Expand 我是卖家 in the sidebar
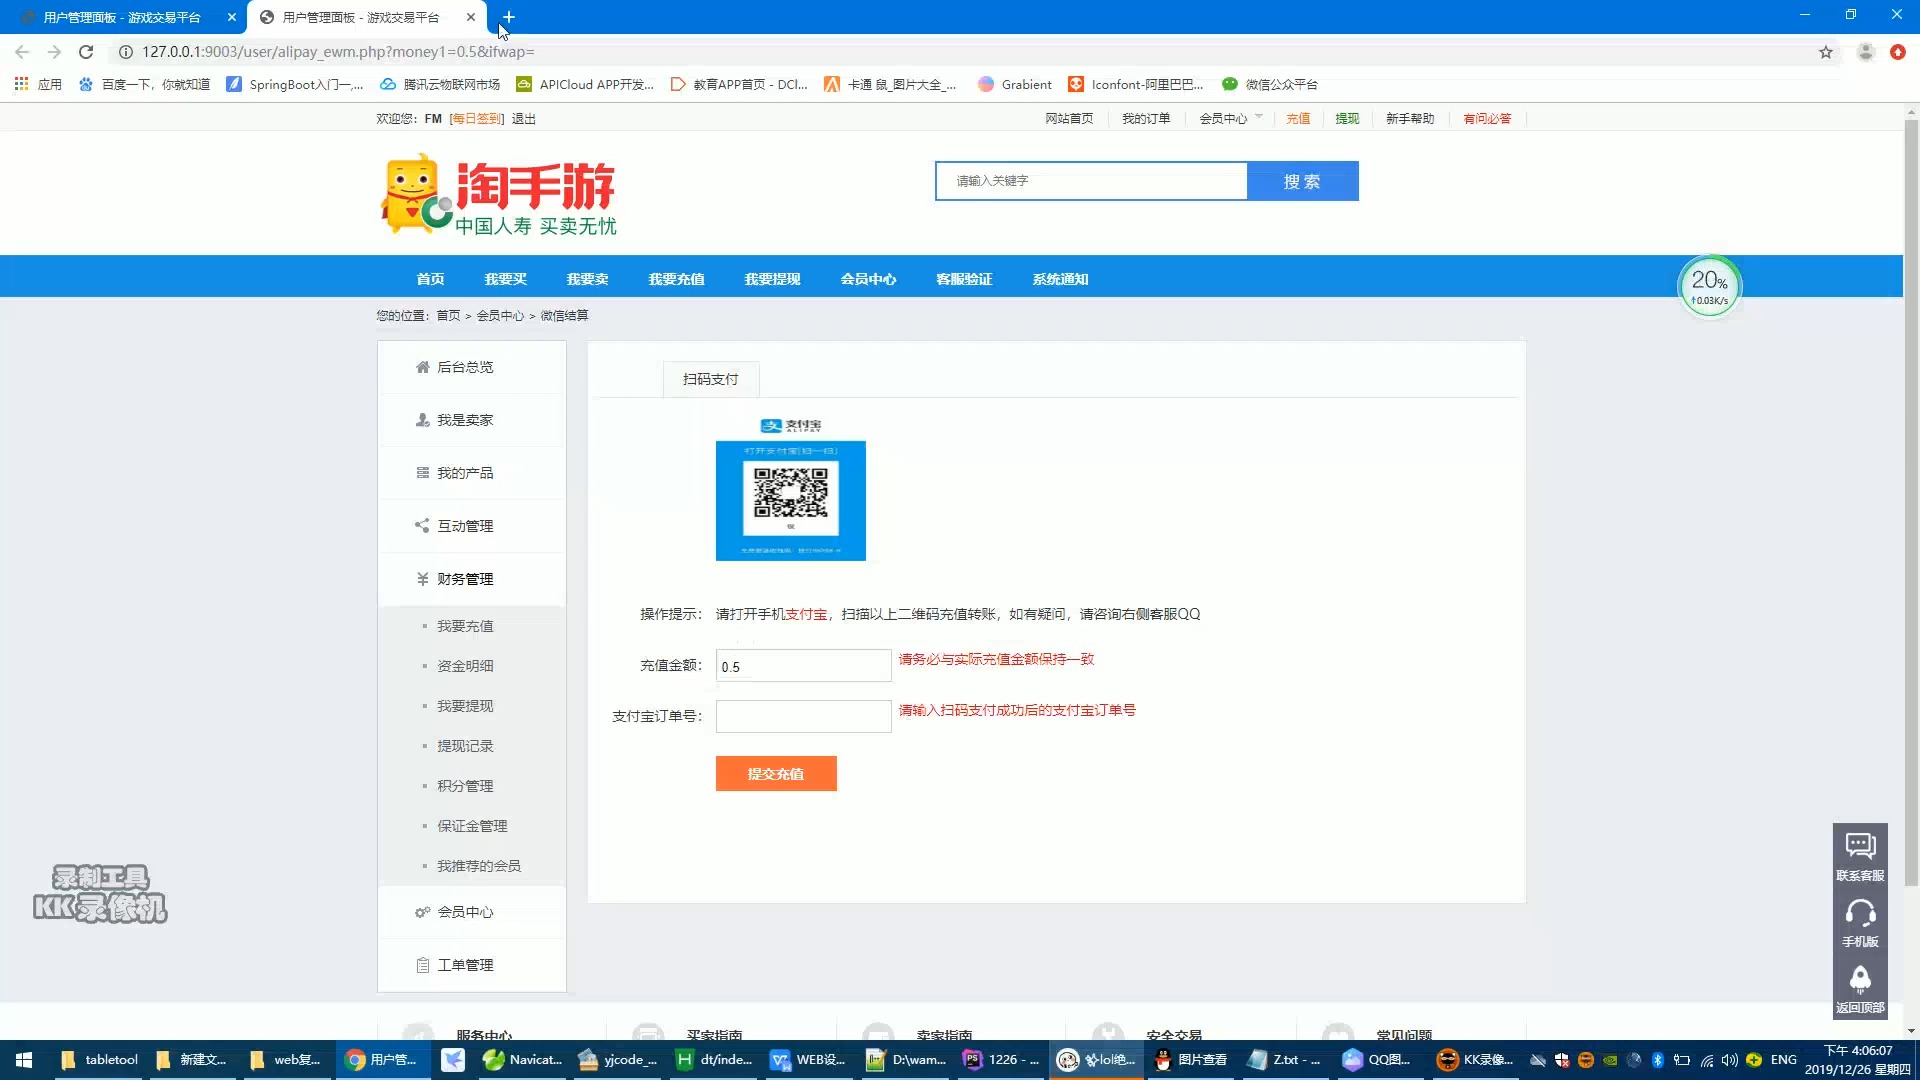This screenshot has height=1080, width=1920. 472,420
